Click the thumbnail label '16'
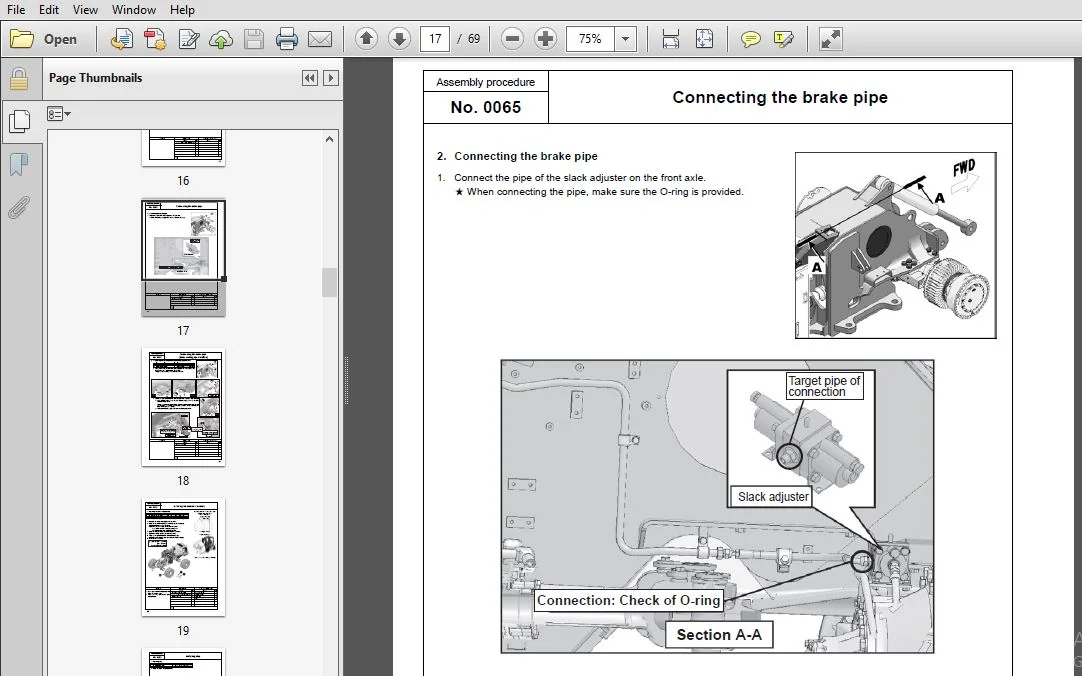 pos(183,181)
